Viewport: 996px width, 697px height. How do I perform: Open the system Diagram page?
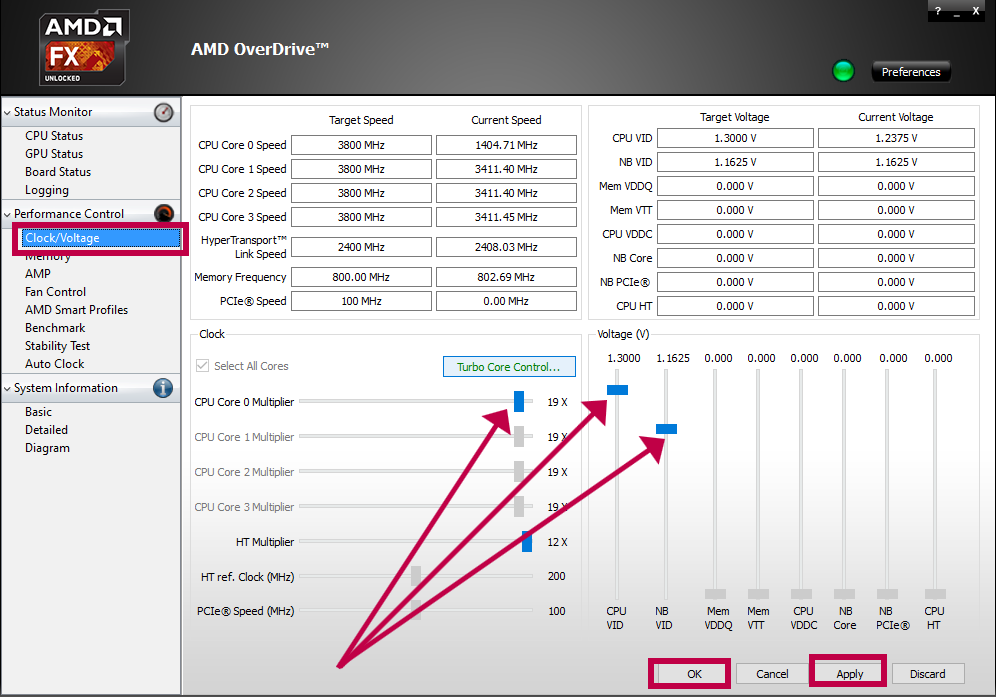click(47, 448)
